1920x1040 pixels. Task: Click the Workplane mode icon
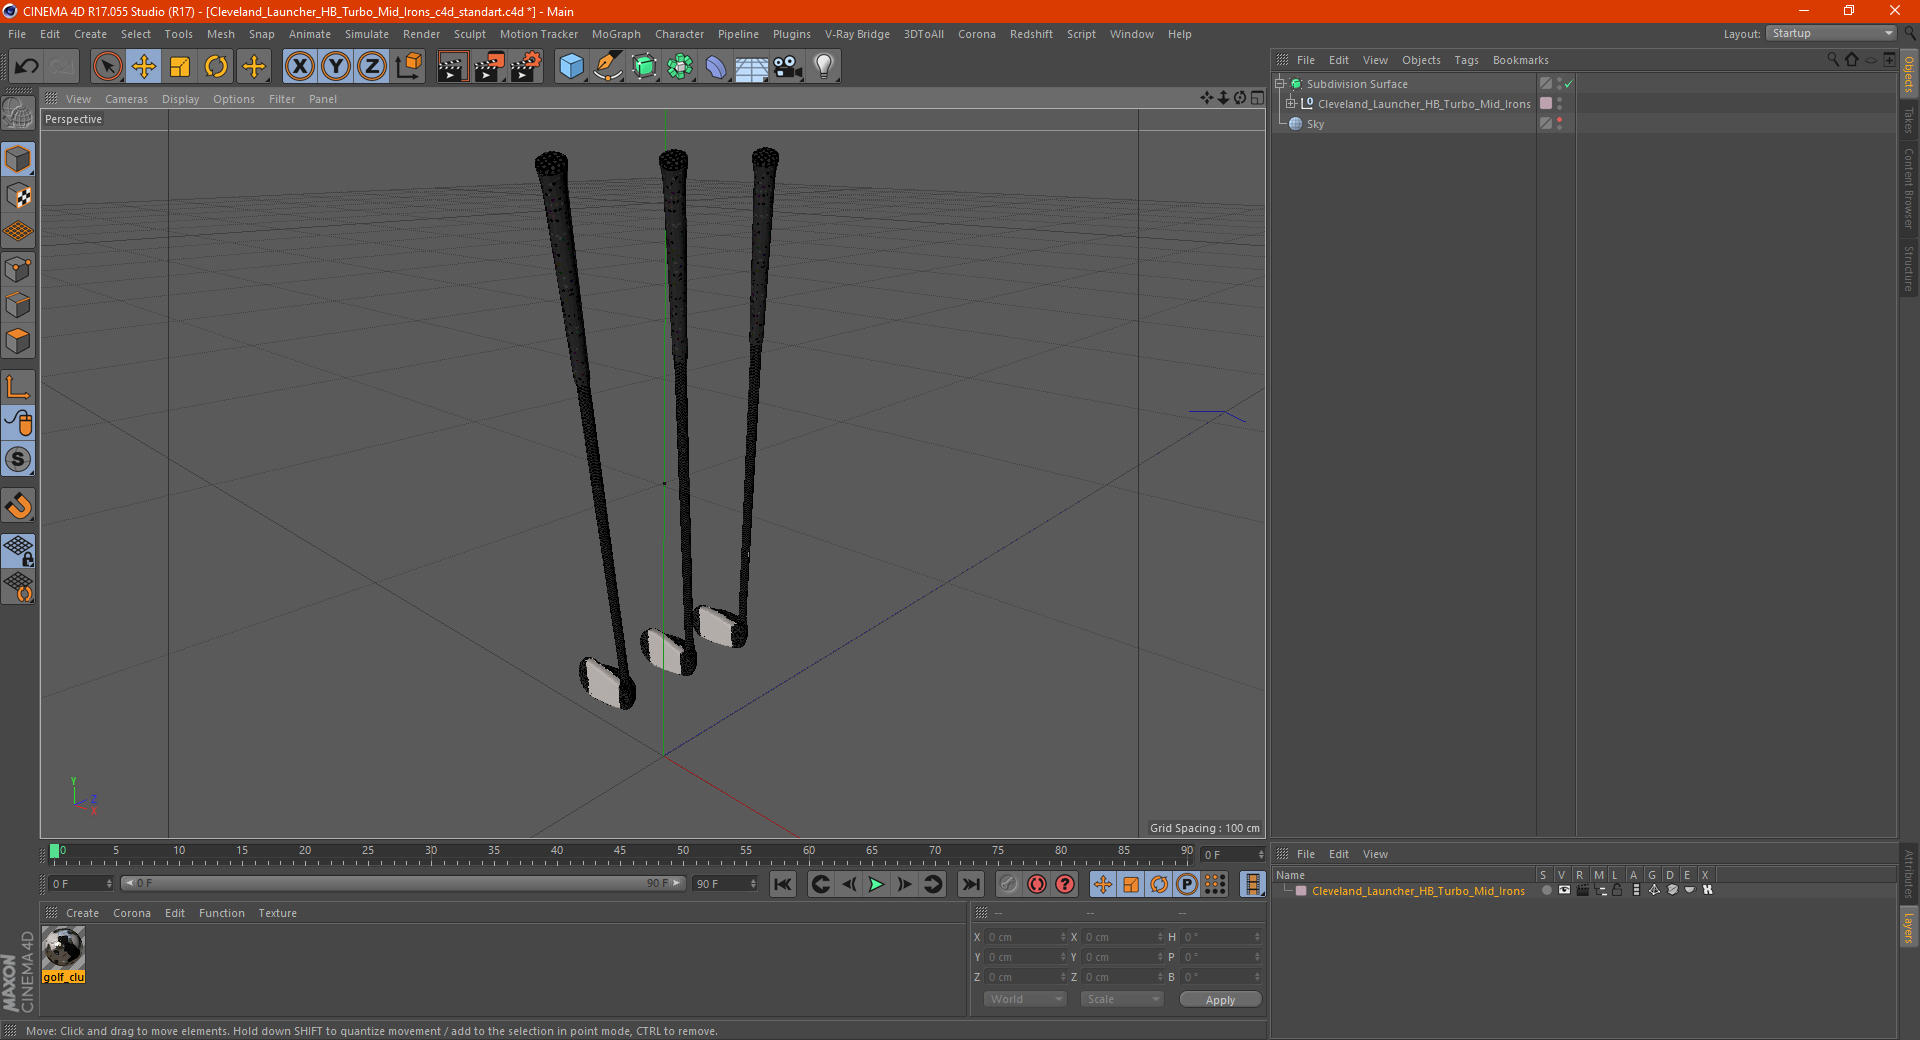click(18, 232)
